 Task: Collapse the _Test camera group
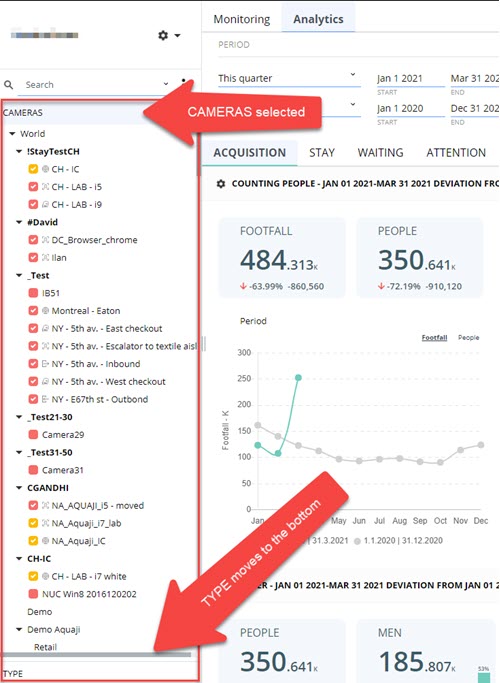(19, 275)
